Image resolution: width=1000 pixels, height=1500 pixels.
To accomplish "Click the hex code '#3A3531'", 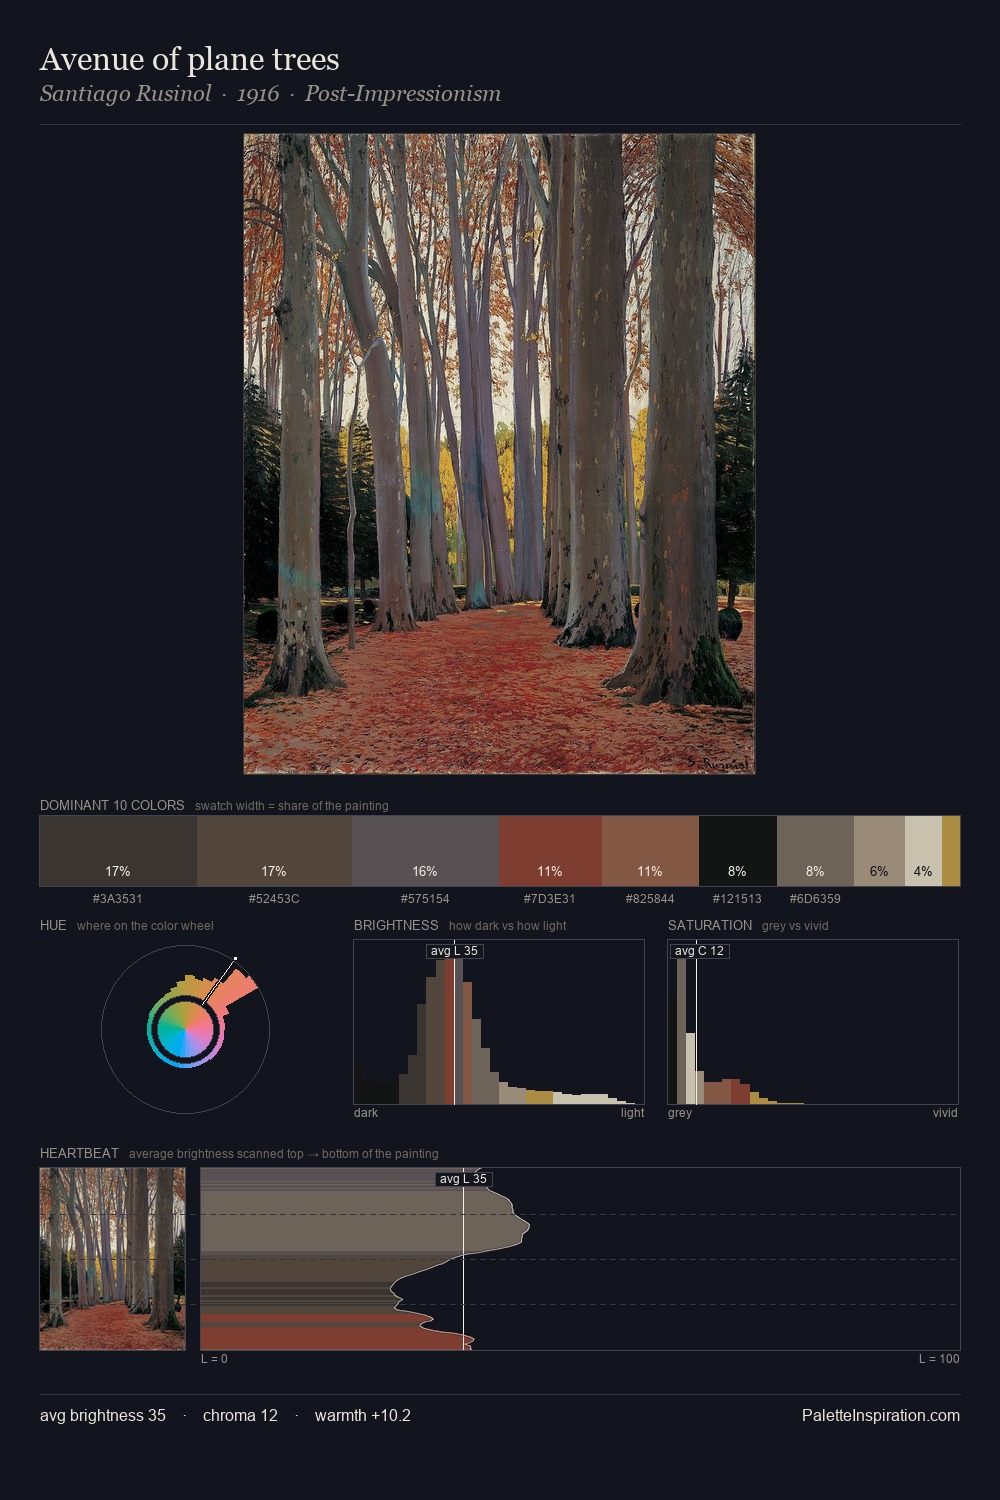I will (118, 899).
